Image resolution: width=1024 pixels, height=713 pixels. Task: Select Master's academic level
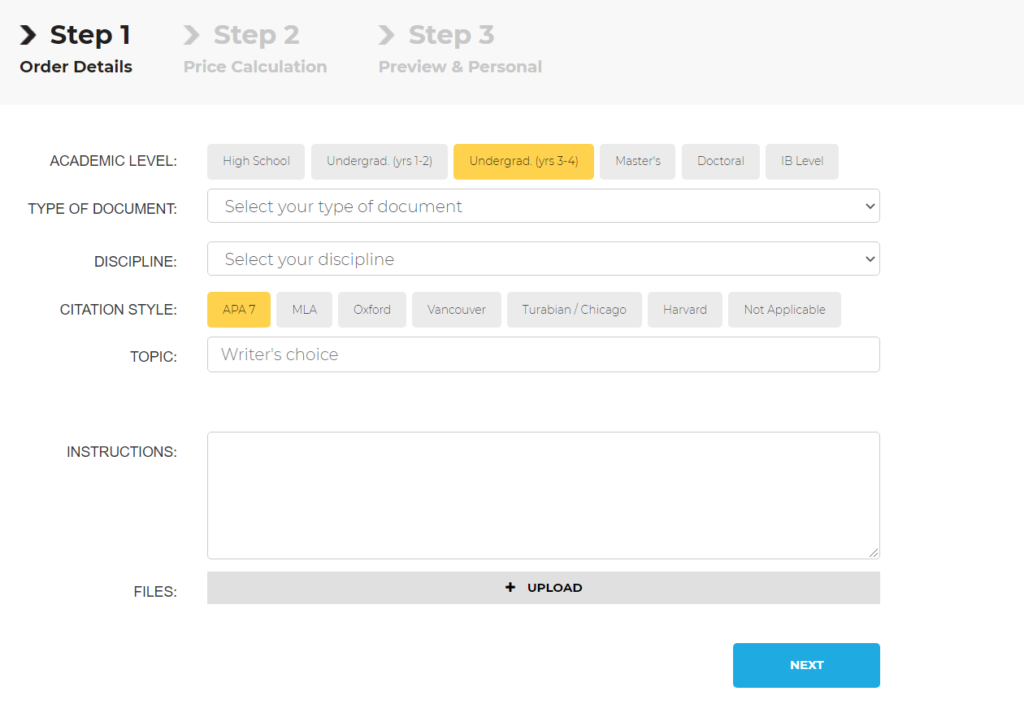637,161
